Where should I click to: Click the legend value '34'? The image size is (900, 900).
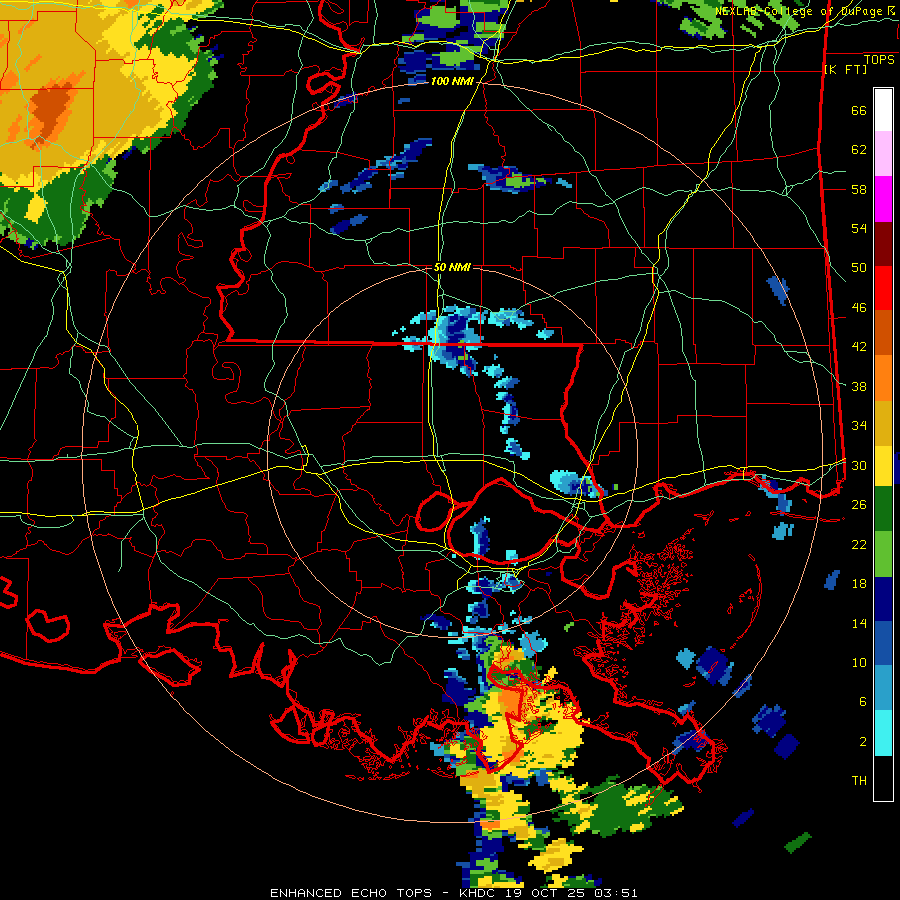(859, 426)
